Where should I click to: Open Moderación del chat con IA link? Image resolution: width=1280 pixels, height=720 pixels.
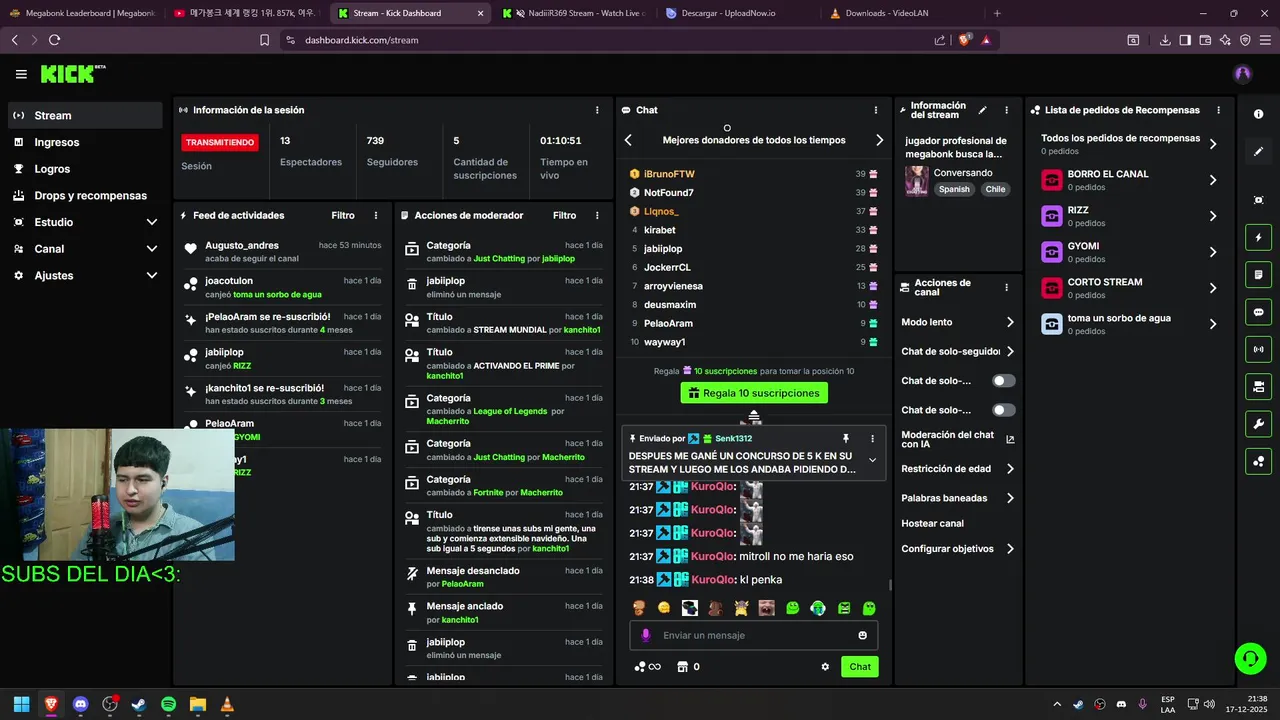958,439
